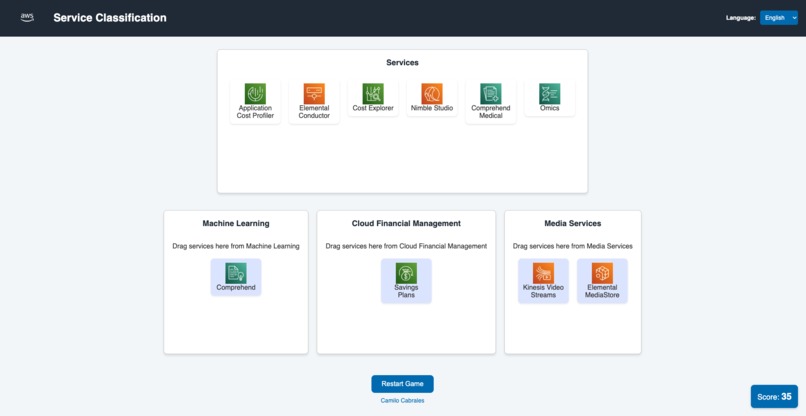Screen dimensions: 806x416
Task: Click the Services panel heading
Action: (402, 63)
